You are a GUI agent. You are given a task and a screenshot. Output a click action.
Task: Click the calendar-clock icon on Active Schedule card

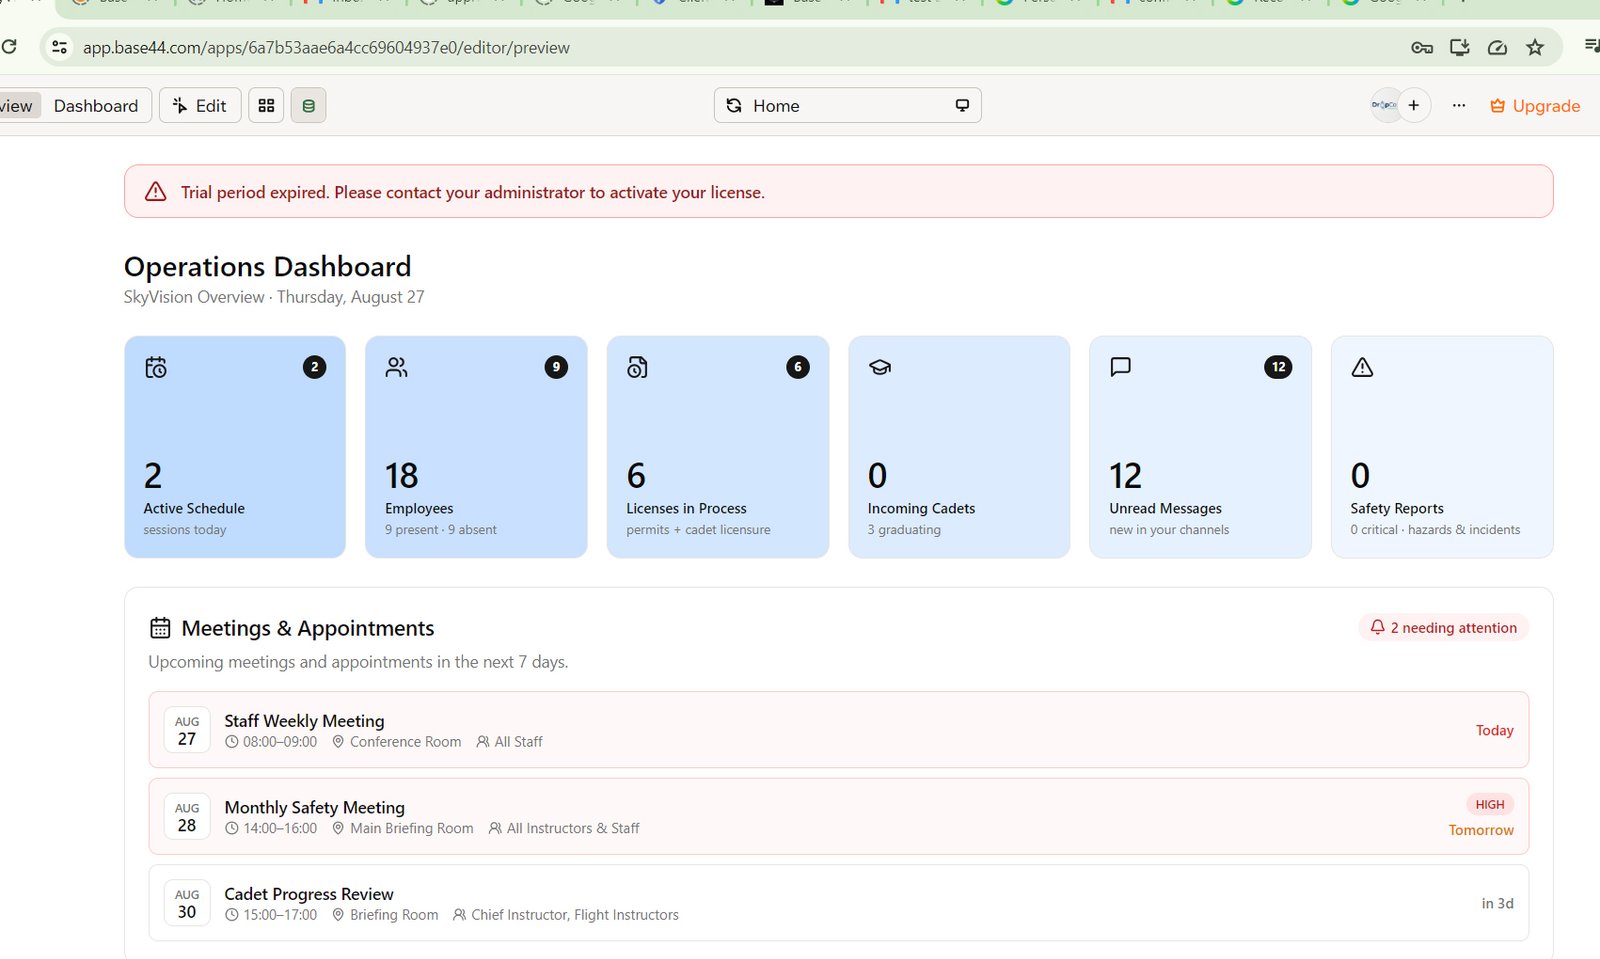(156, 367)
